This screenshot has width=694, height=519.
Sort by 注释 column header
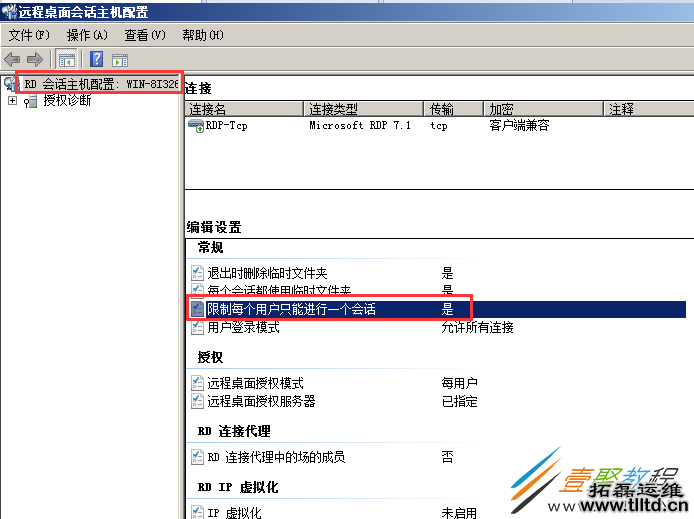point(648,109)
